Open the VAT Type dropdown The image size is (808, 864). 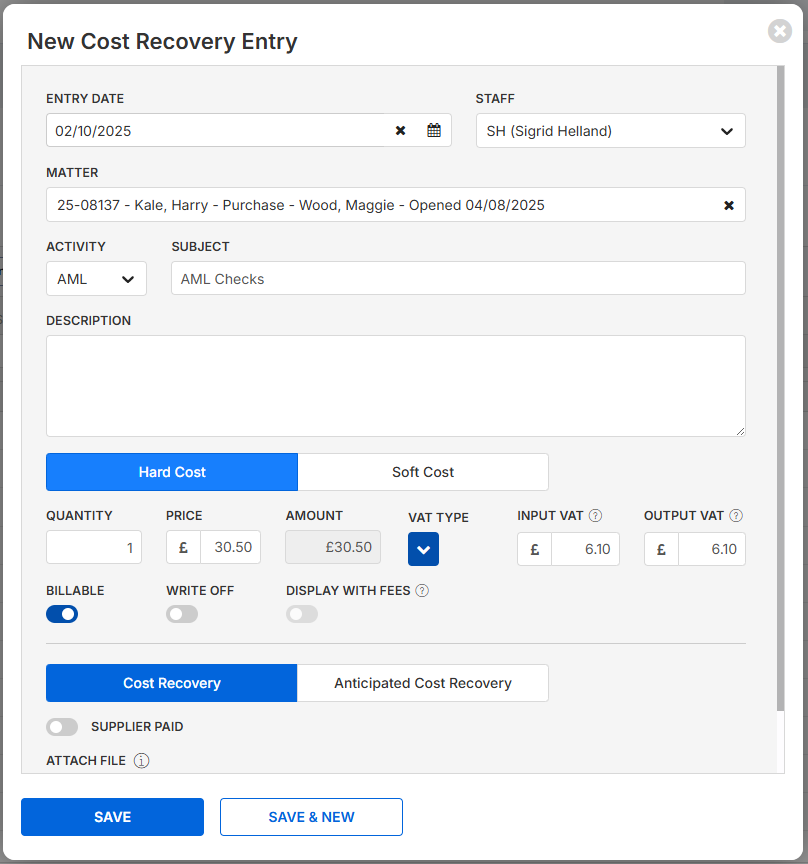click(x=423, y=549)
